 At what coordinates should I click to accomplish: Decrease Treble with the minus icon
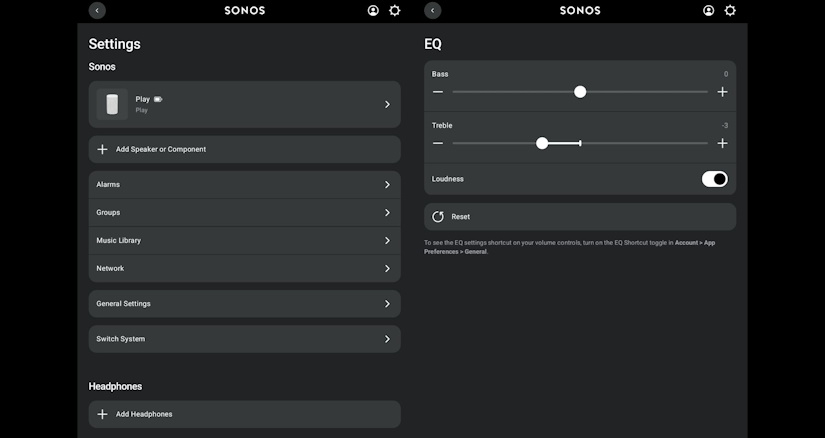[438, 143]
